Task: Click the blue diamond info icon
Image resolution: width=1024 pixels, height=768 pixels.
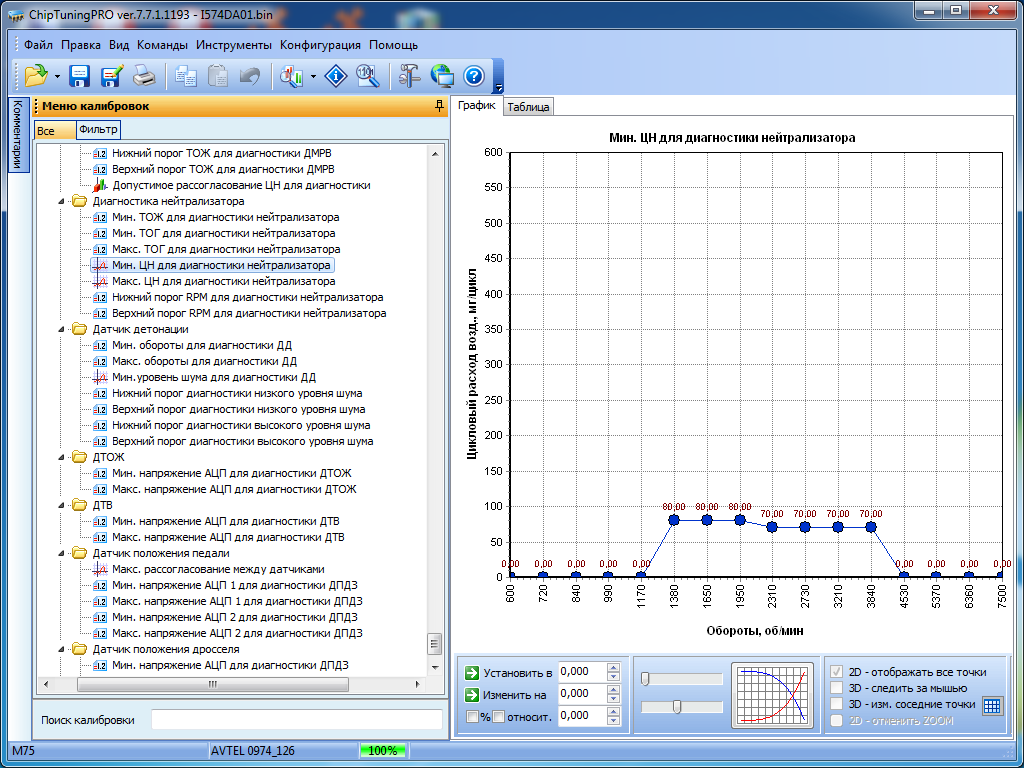Action: tap(336, 75)
